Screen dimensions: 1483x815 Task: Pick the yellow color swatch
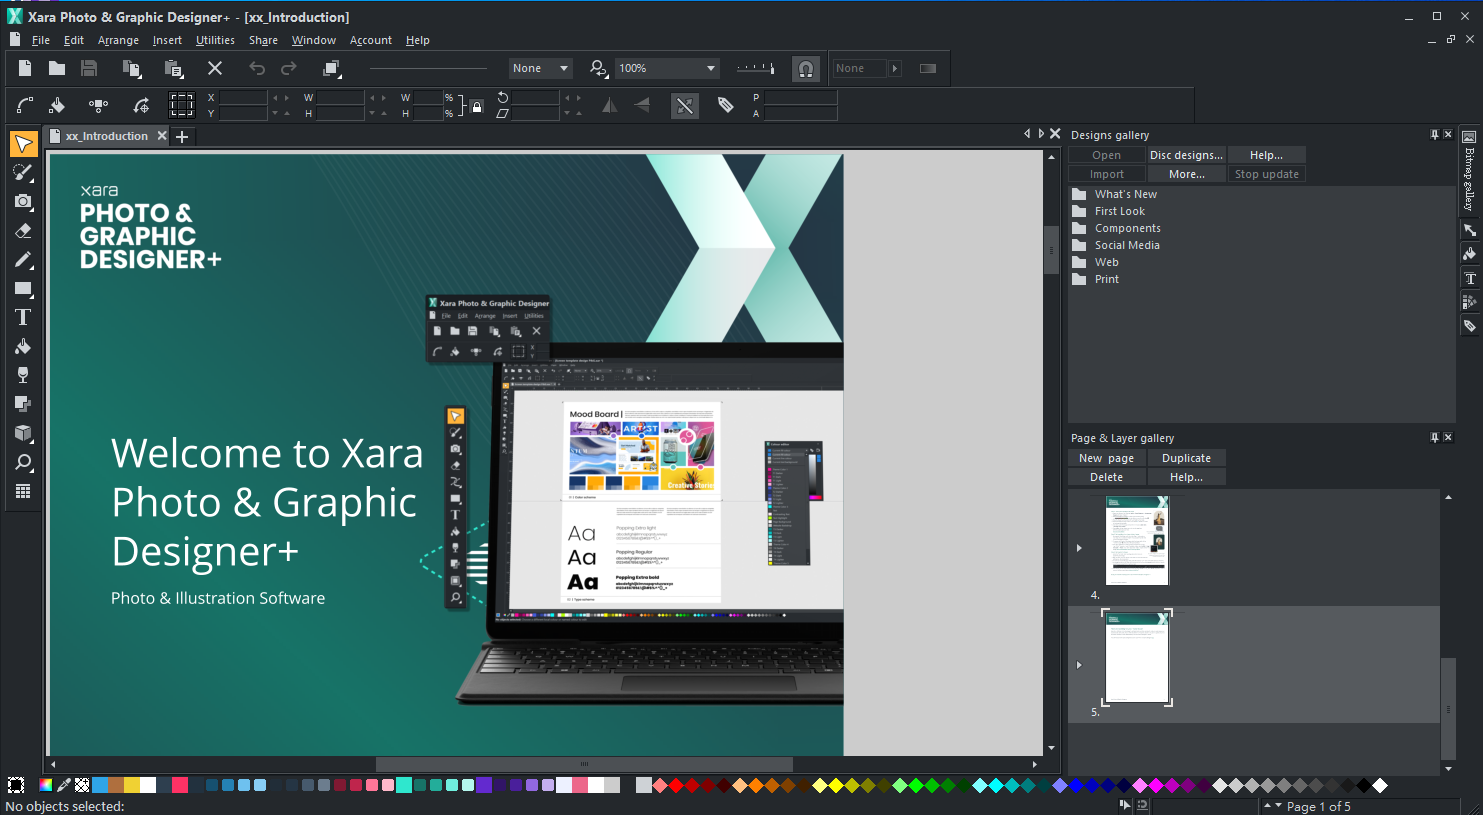(x=131, y=785)
